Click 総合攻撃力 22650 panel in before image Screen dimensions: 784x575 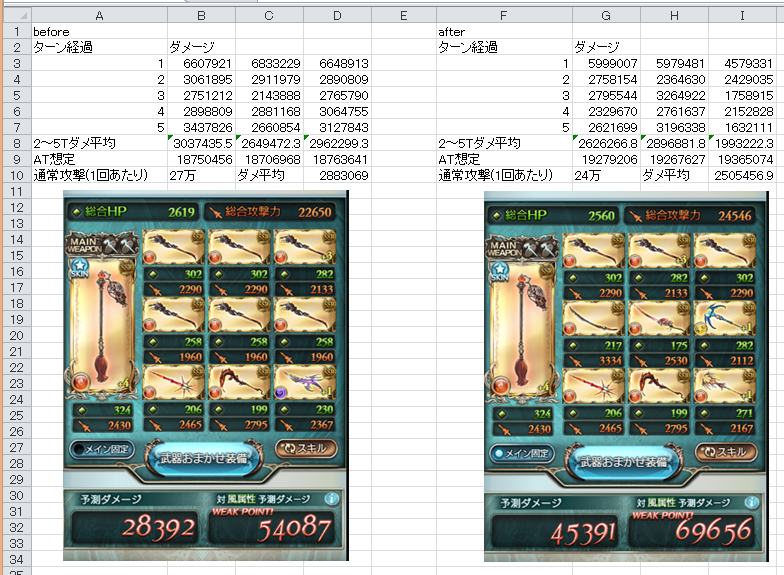pos(270,212)
